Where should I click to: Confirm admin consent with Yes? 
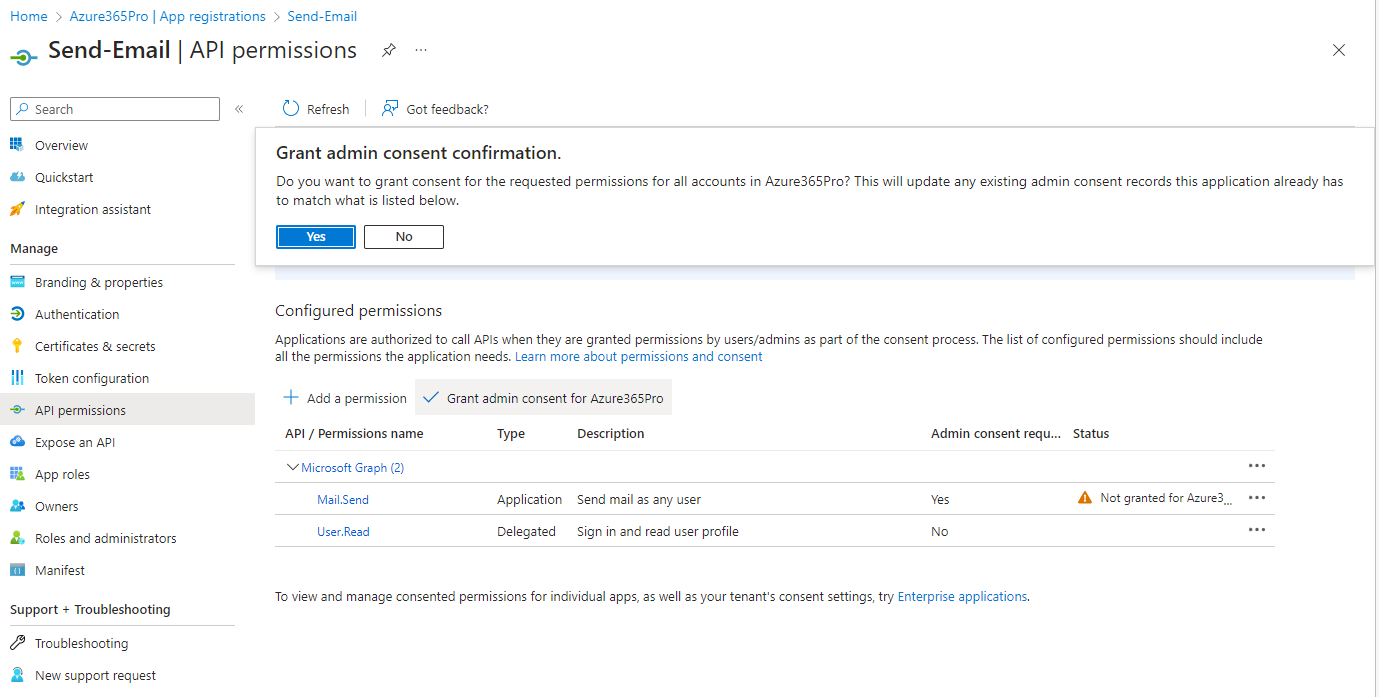(316, 237)
